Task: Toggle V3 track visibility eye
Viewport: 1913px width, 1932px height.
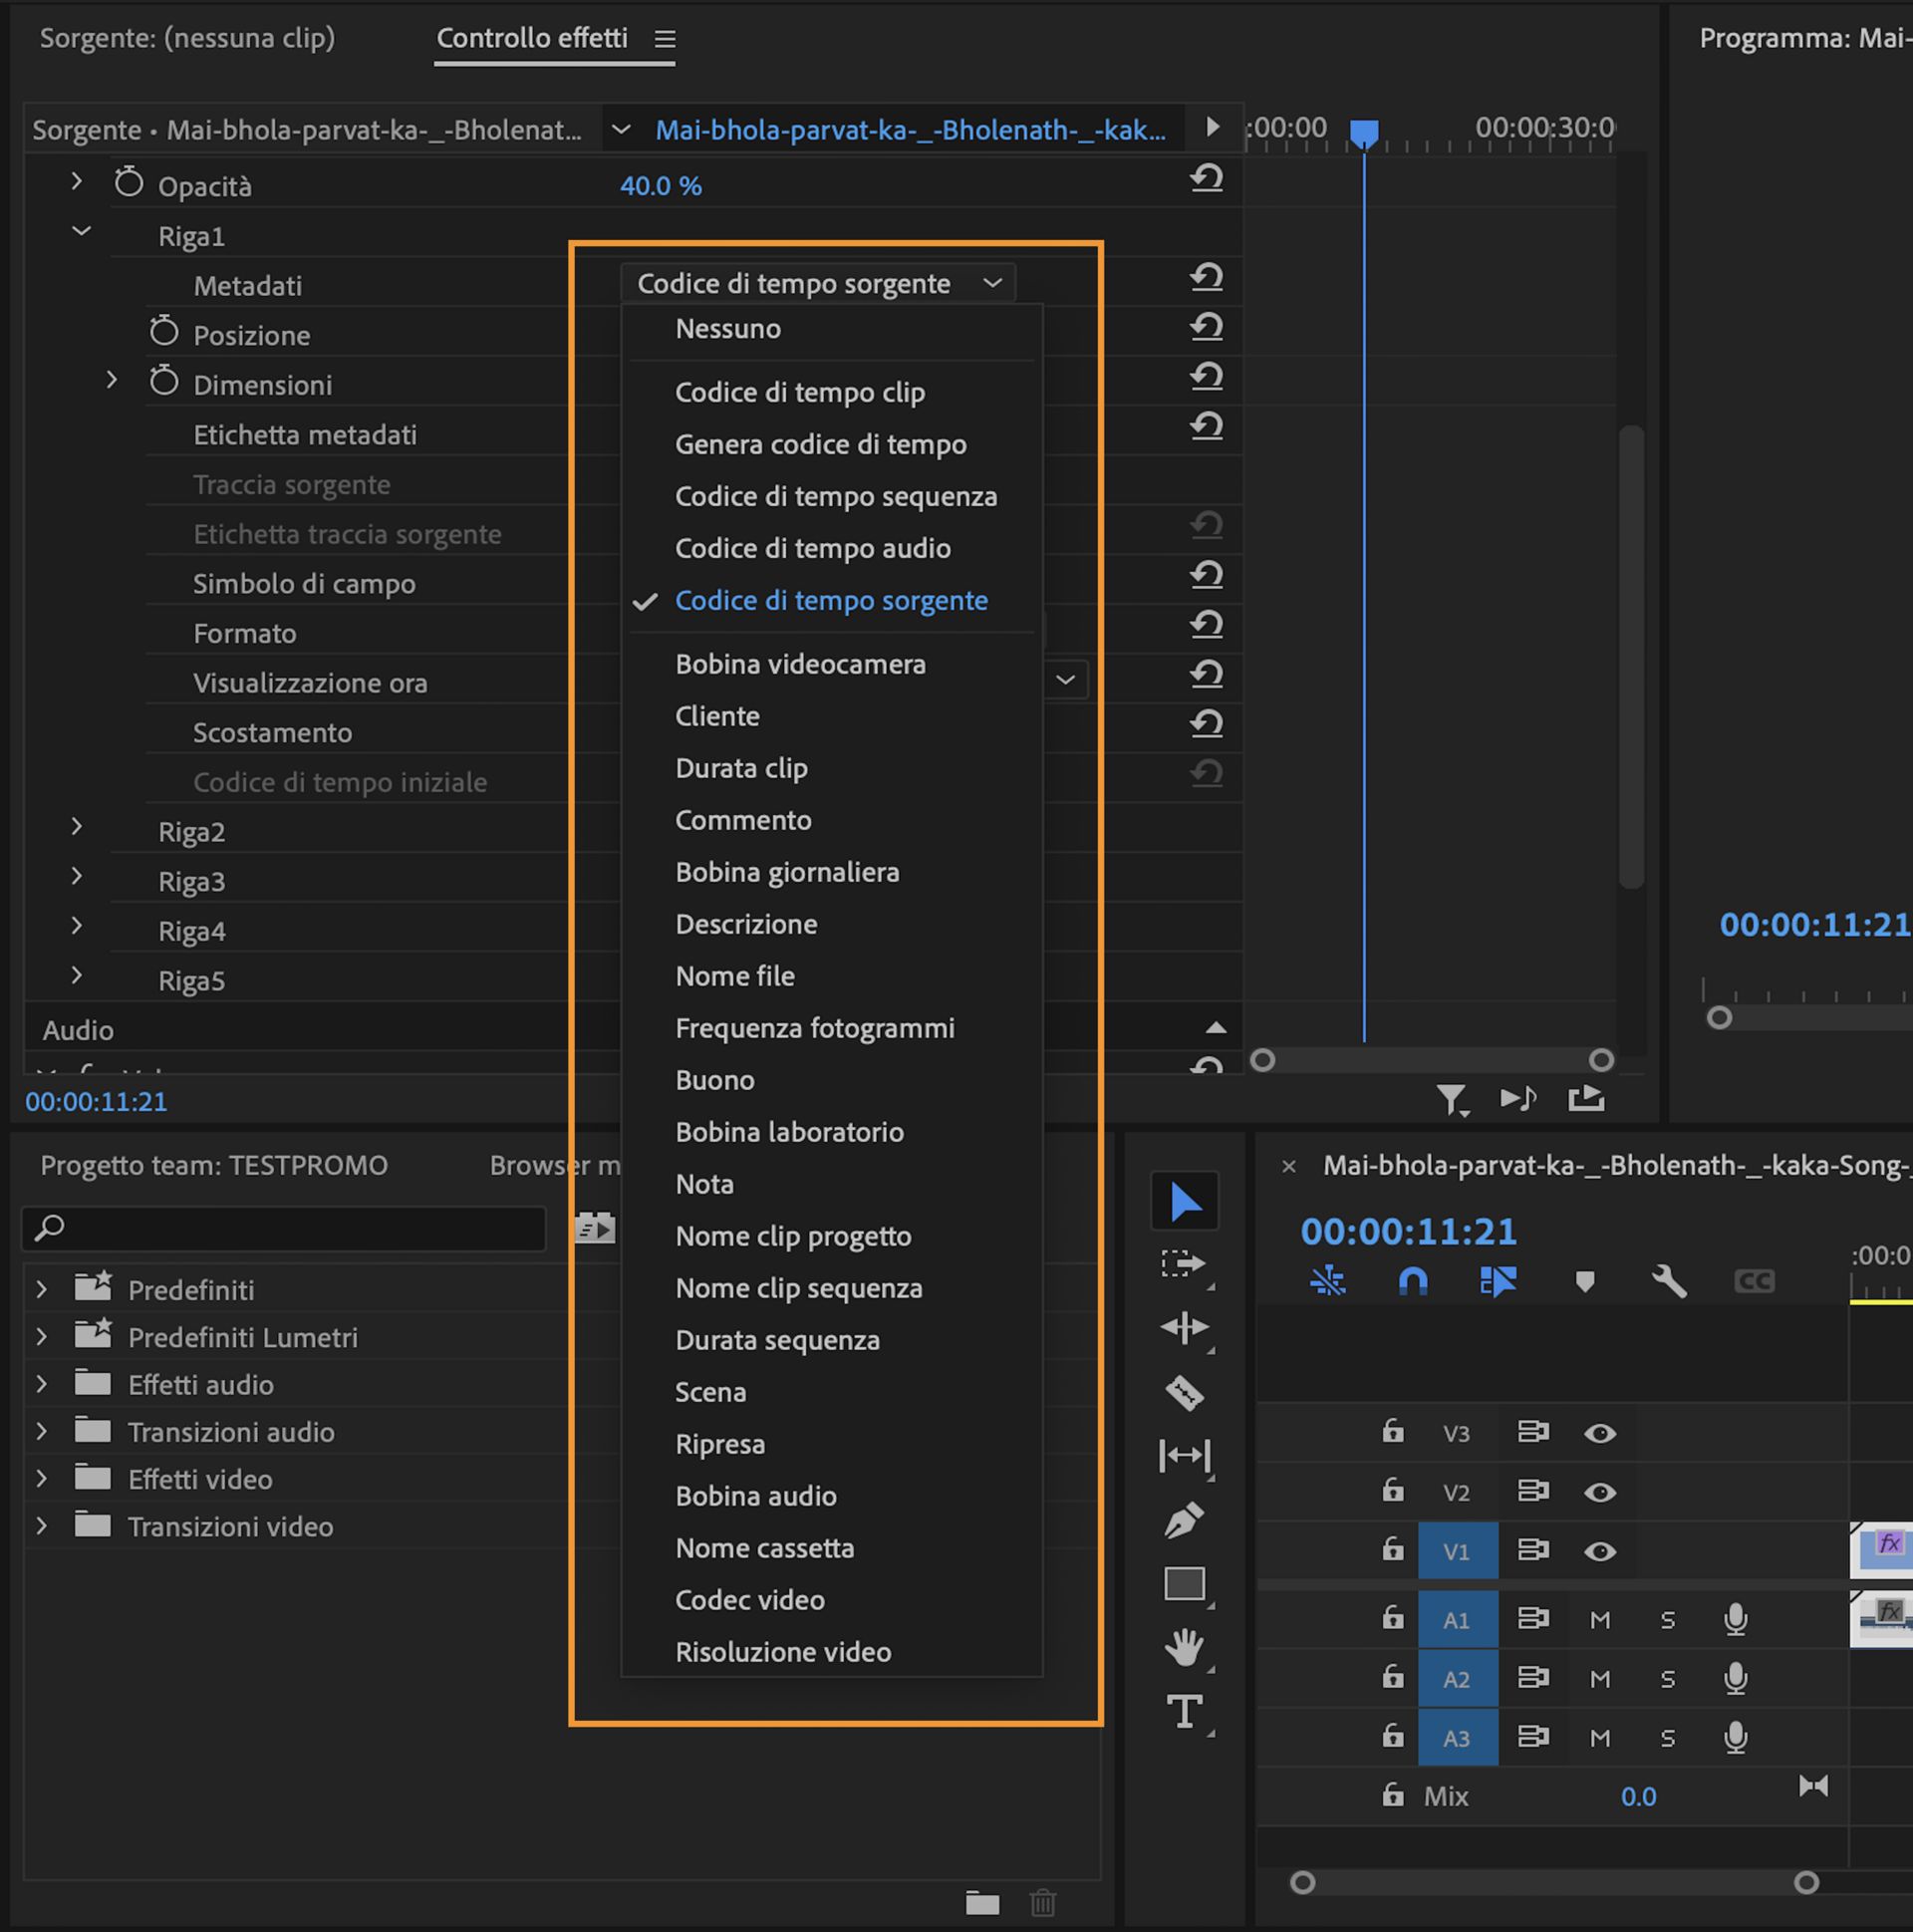Action: pyautogui.click(x=1599, y=1433)
